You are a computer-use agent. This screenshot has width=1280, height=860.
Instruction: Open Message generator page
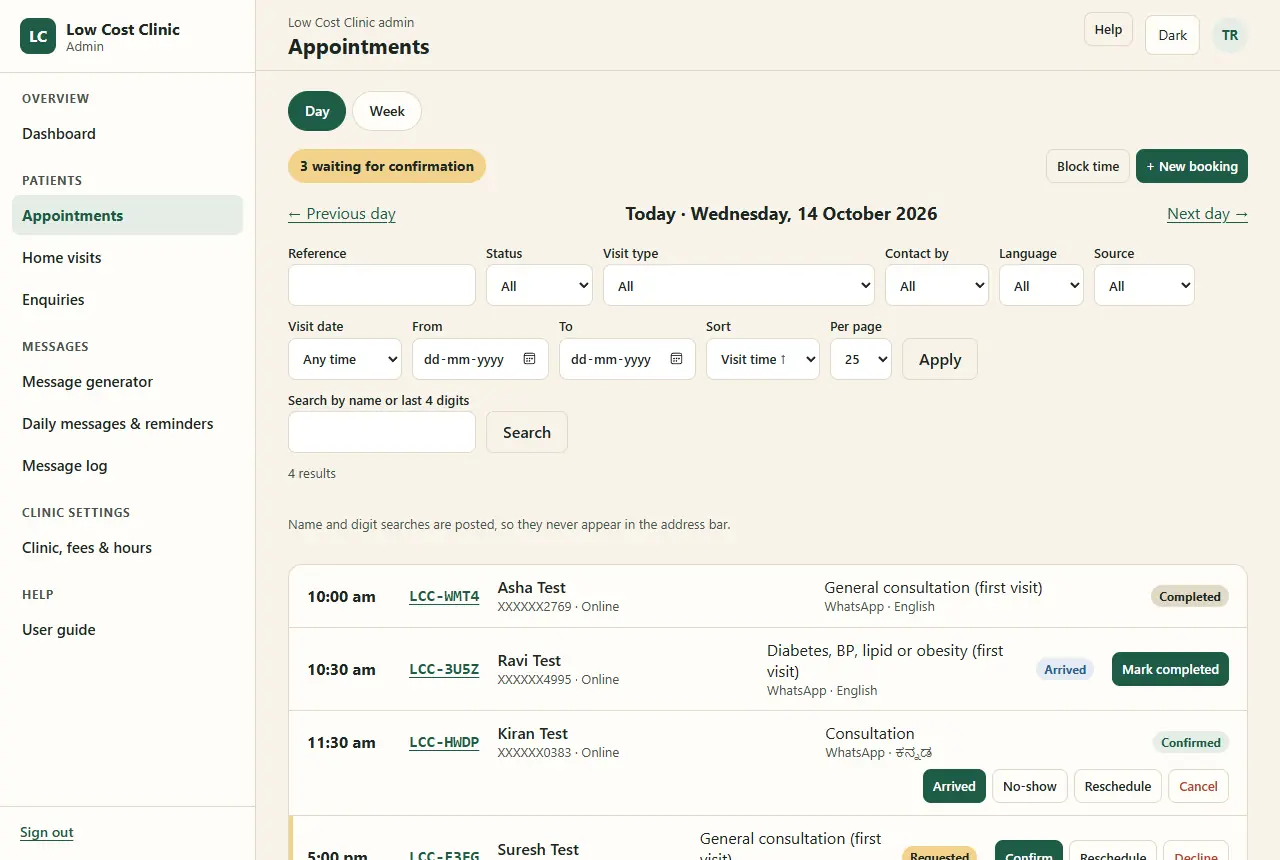pyautogui.click(x=127, y=382)
